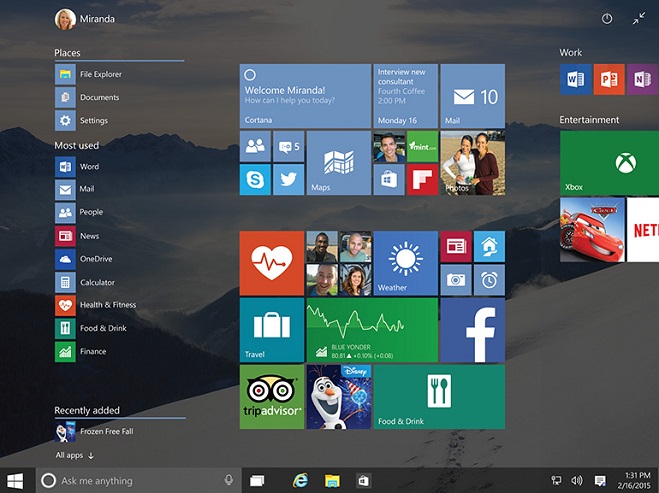This screenshot has width=659, height=493.
Task: Launch Word from Most used list
Action: pos(77,167)
